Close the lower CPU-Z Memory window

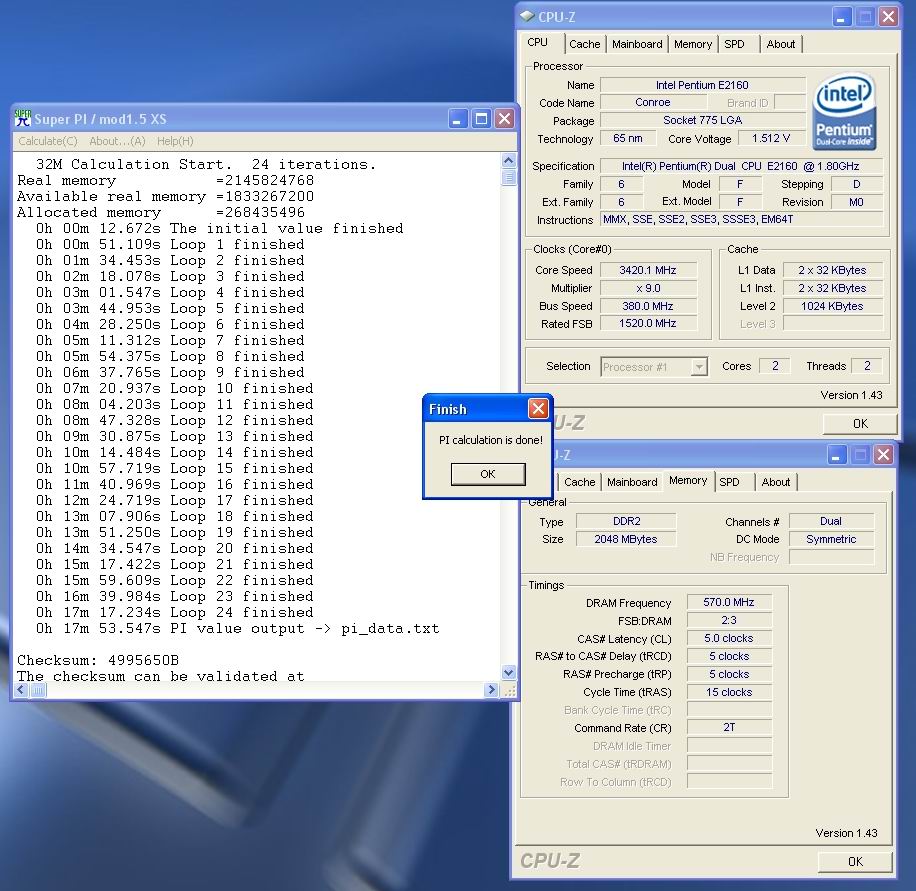(883, 455)
